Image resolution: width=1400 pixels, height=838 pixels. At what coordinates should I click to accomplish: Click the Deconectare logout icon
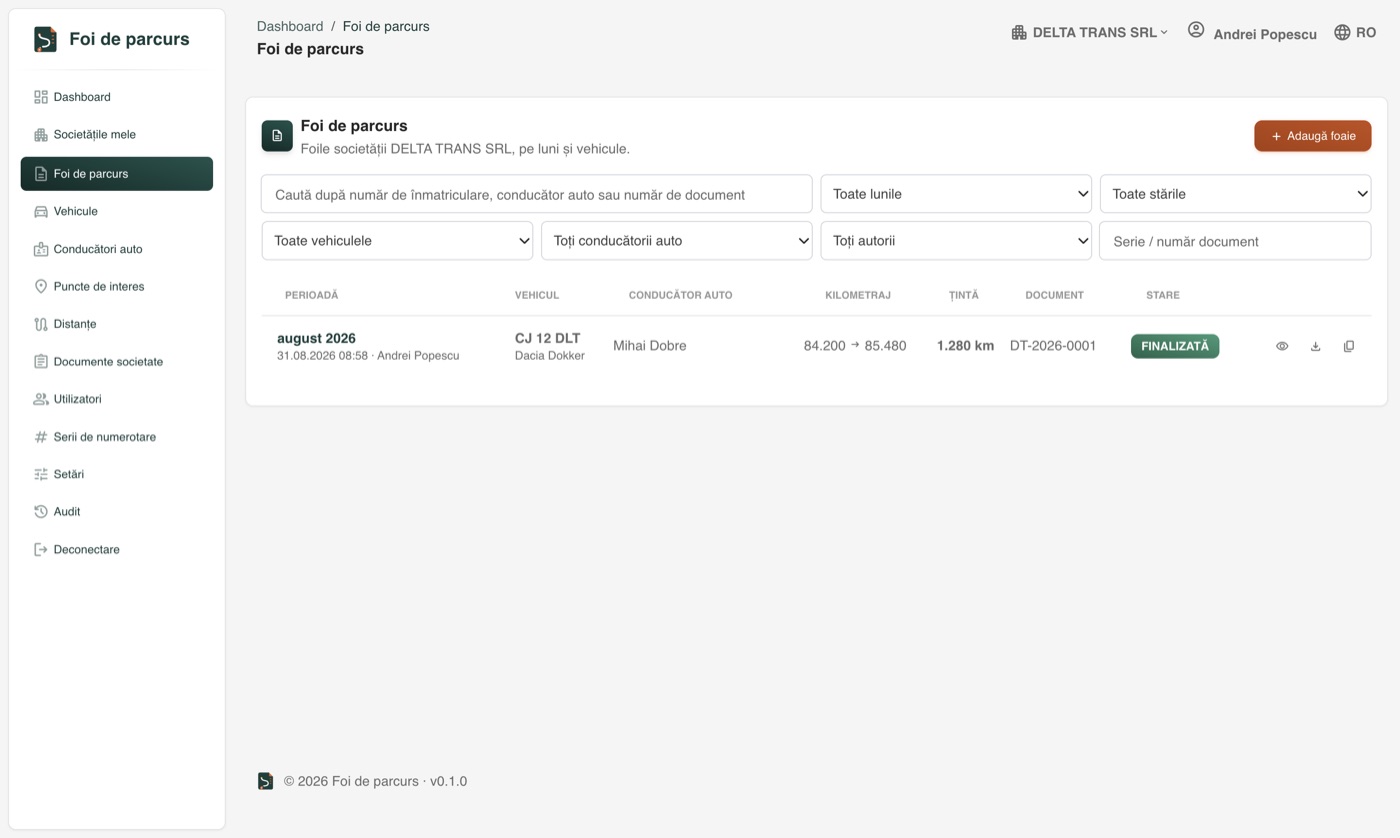point(41,549)
